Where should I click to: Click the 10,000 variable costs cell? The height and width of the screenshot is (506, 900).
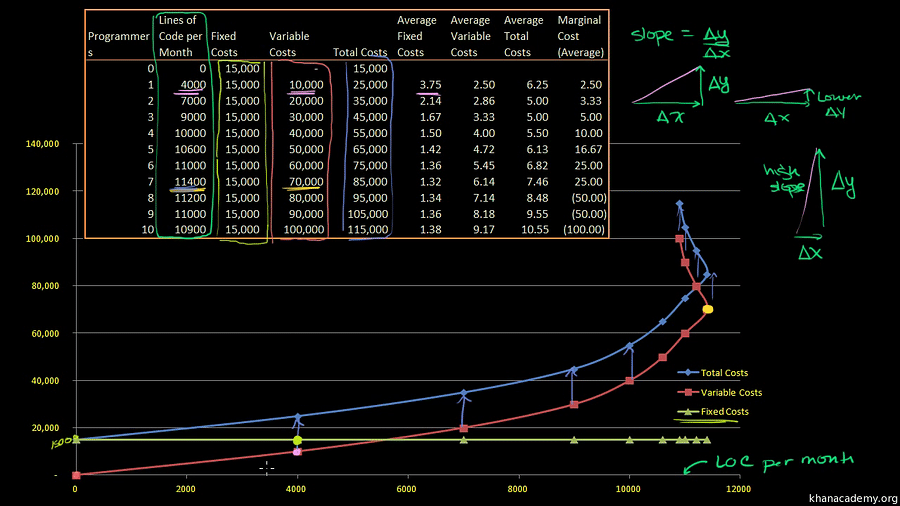306,85
